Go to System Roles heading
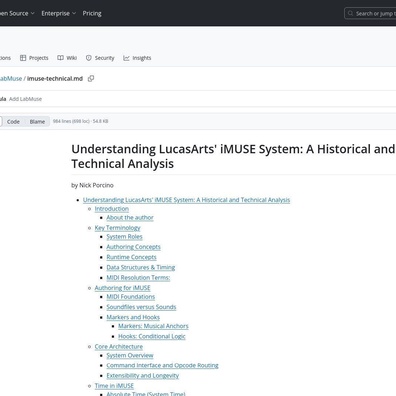Screen dimensions: 396x396 (124, 237)
